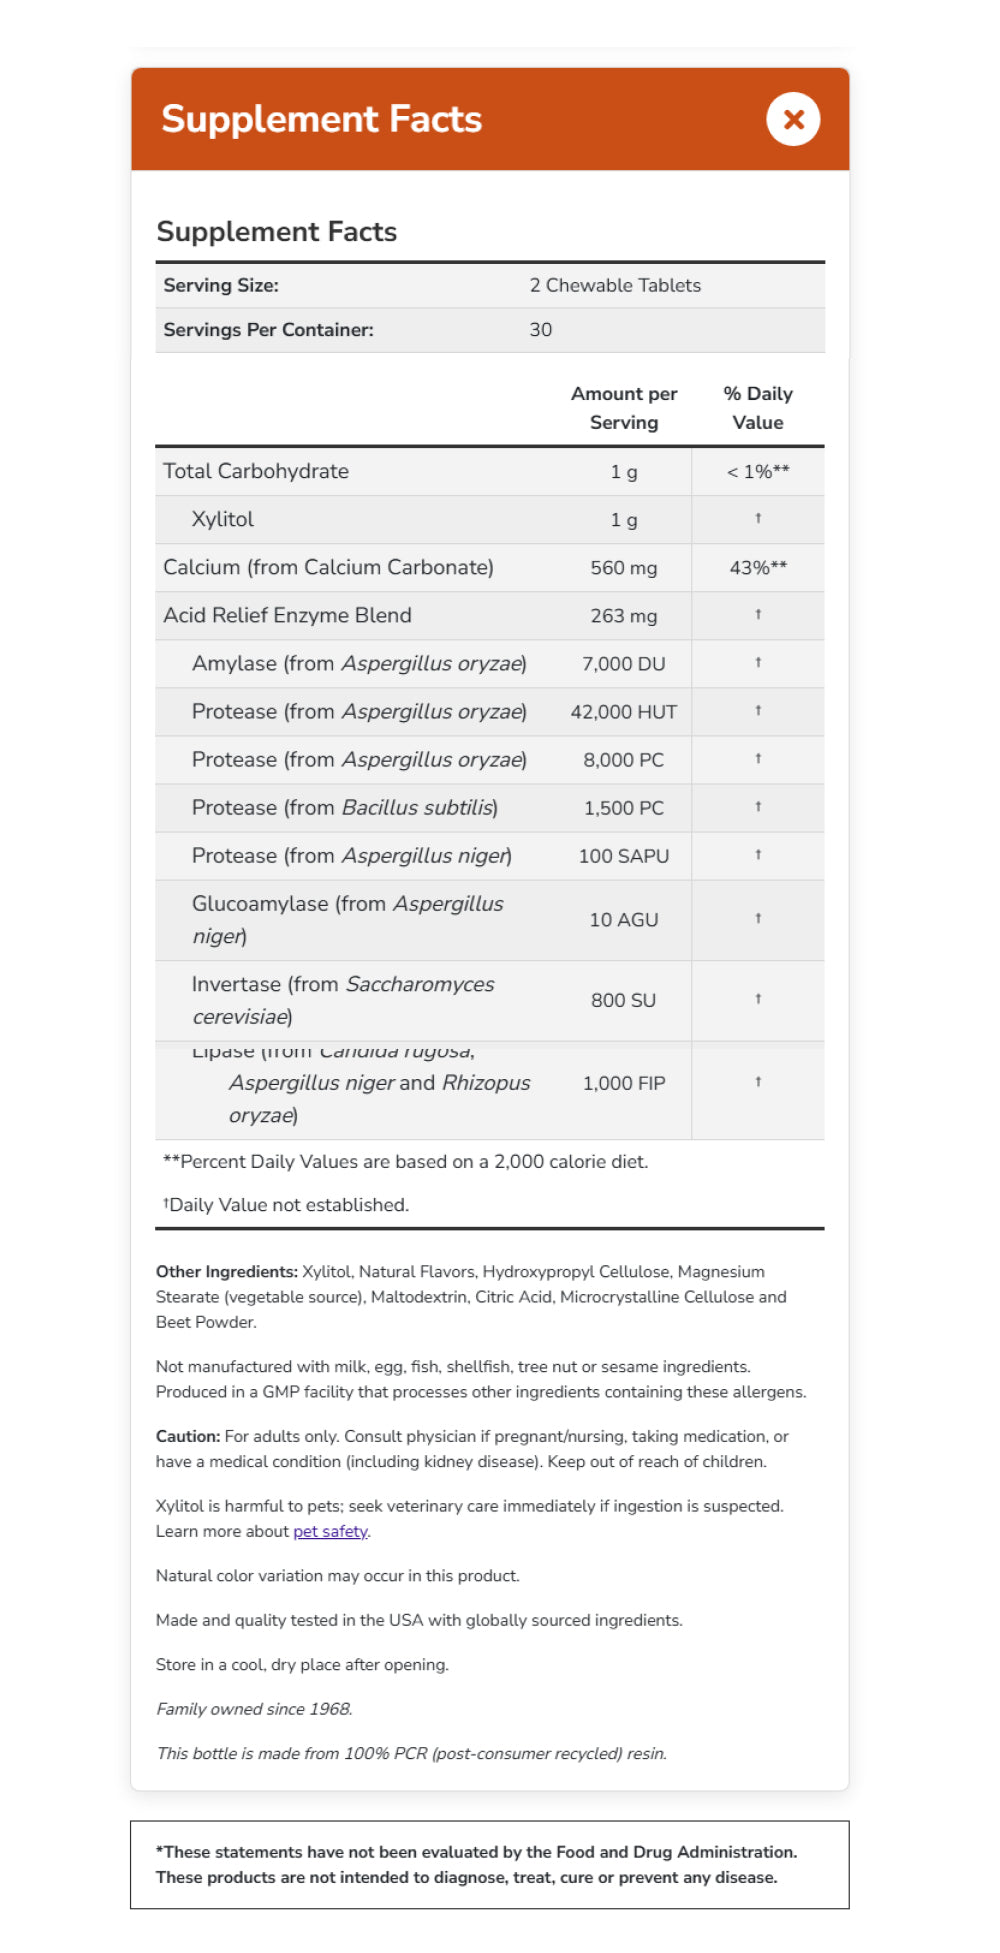
Task: Click the 43% daily value for Calcium
Action: (x=757, y=567)
